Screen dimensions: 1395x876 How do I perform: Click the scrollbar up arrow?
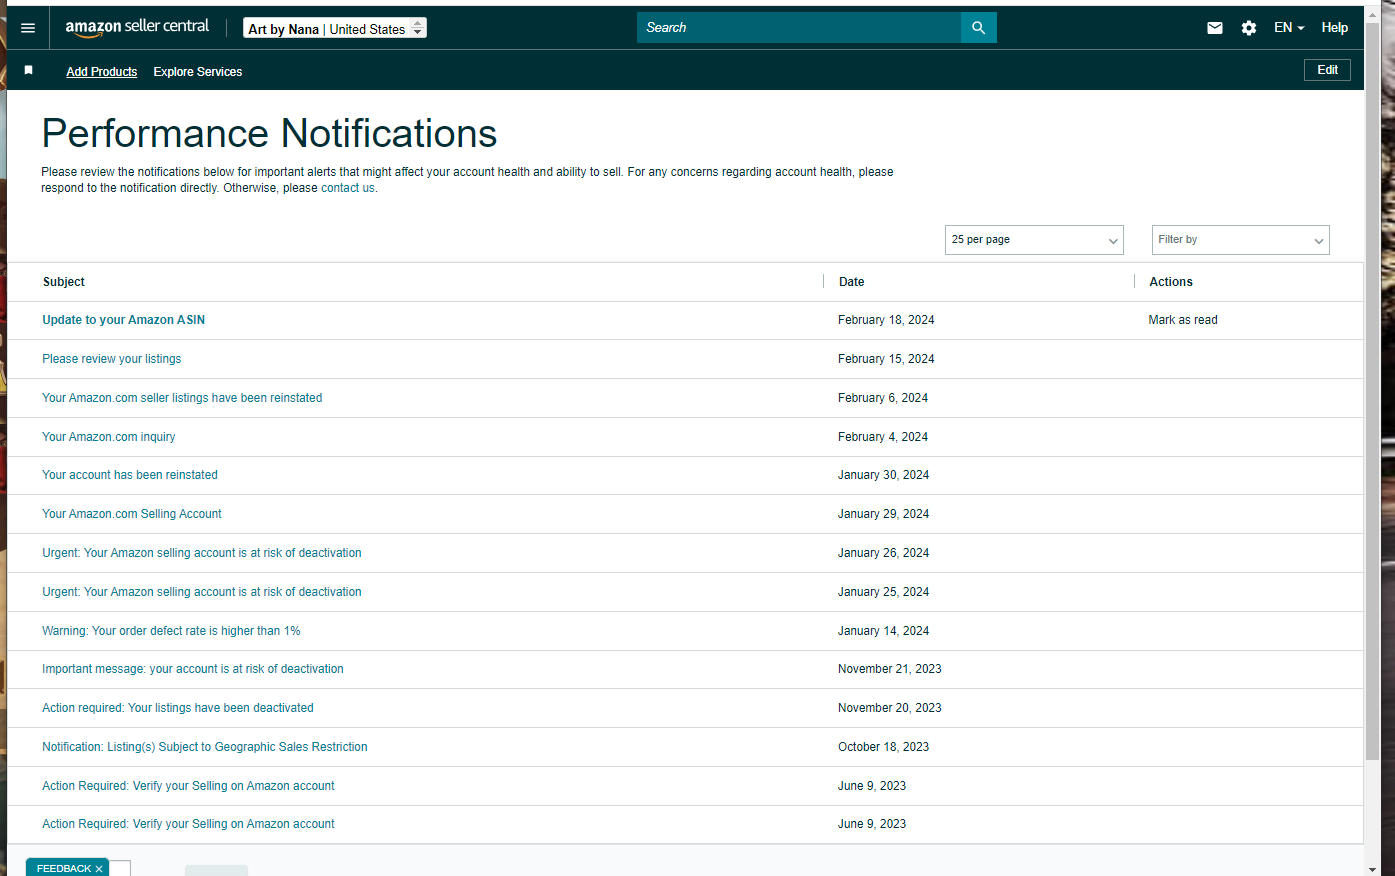click(1373, 13)
